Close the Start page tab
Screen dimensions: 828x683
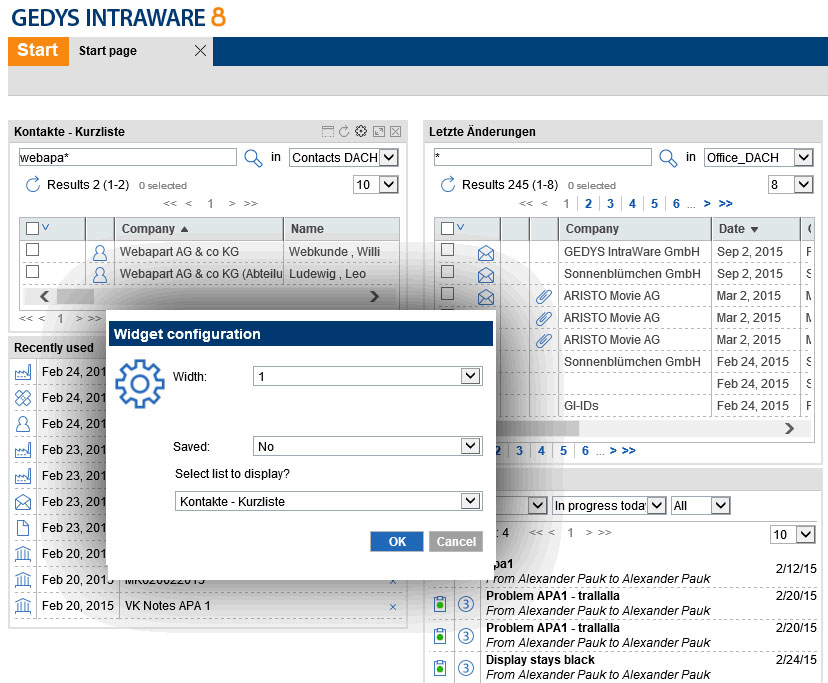pos(200,51)
